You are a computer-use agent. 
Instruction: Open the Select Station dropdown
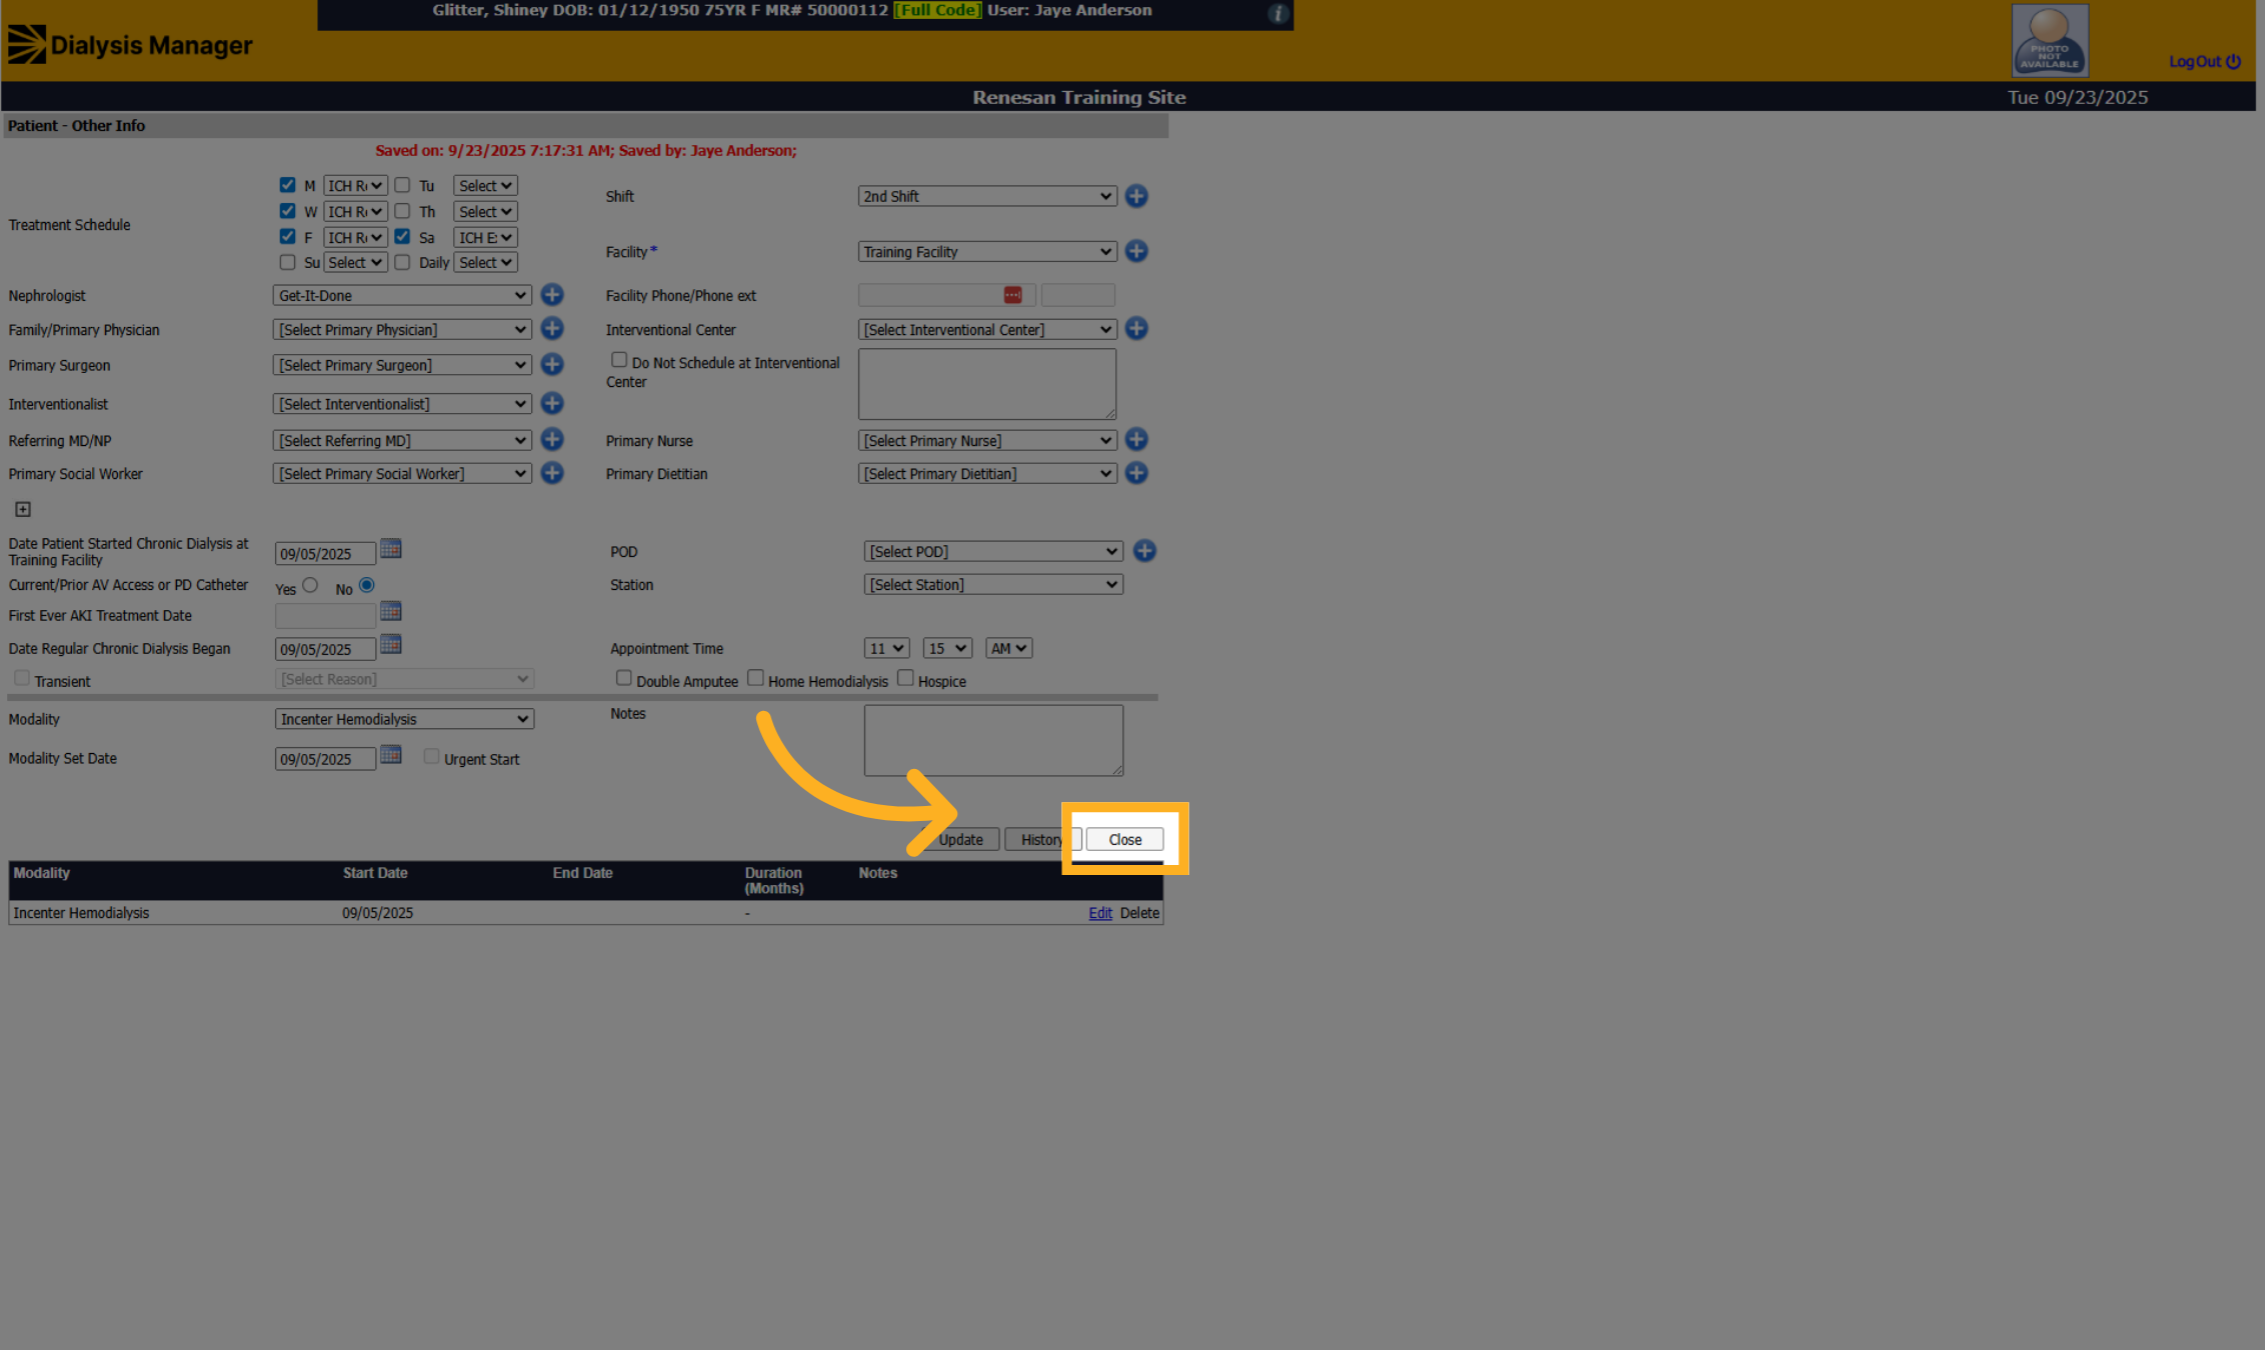[x=993, y=585]
